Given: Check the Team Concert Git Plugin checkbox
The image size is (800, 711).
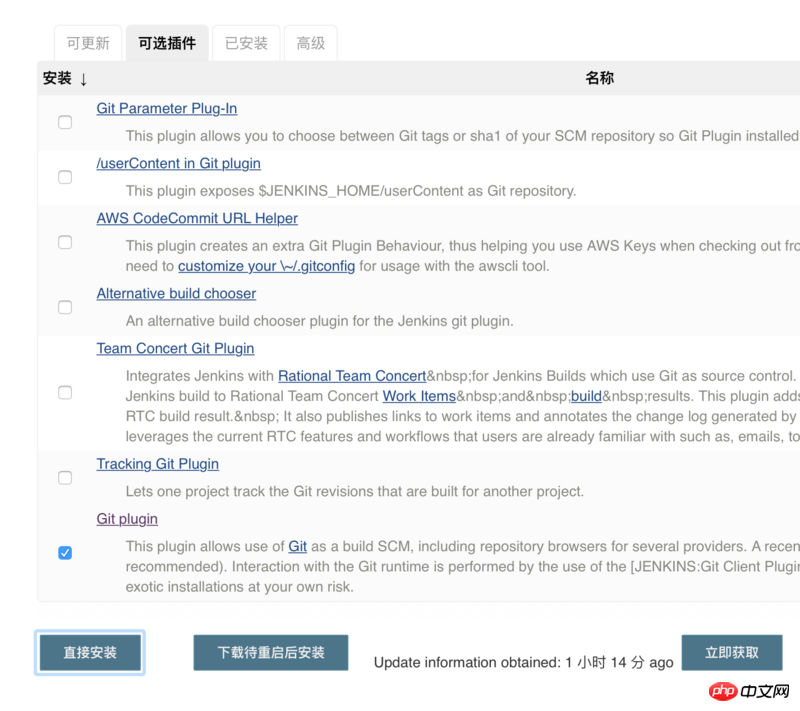Looking at the screenshot, I should 65,392.
